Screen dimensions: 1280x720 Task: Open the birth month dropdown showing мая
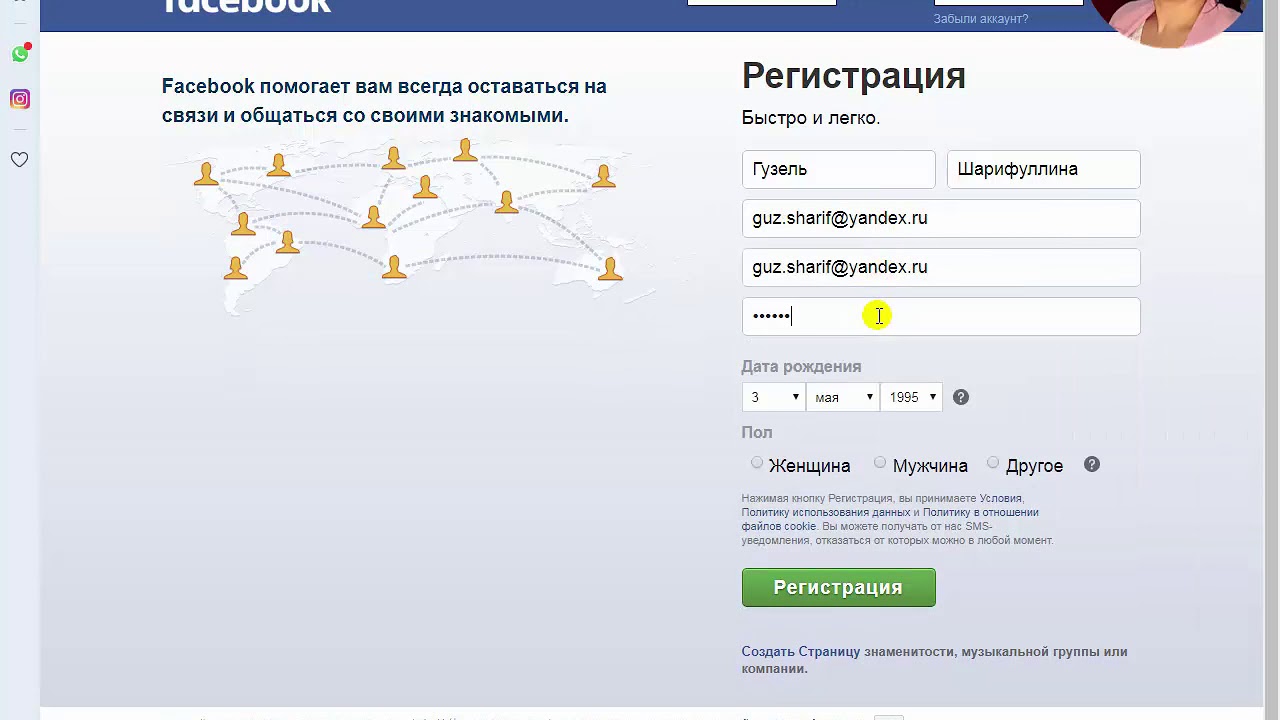point(843,397)
